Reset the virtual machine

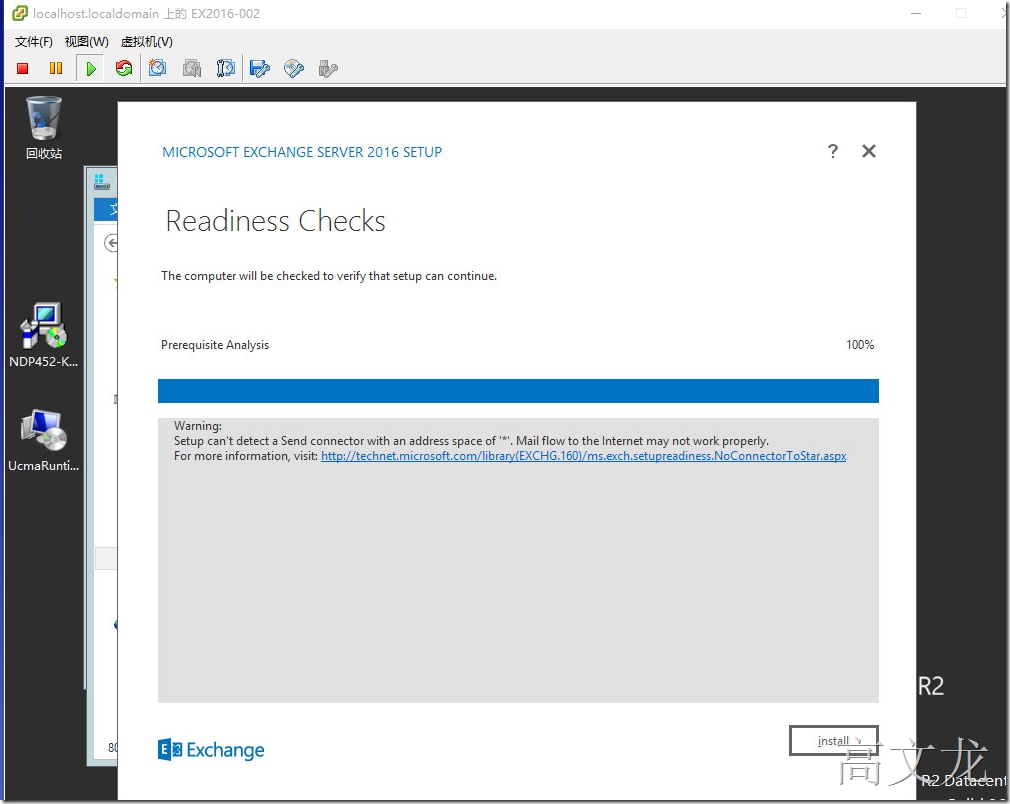coord(124,68)
